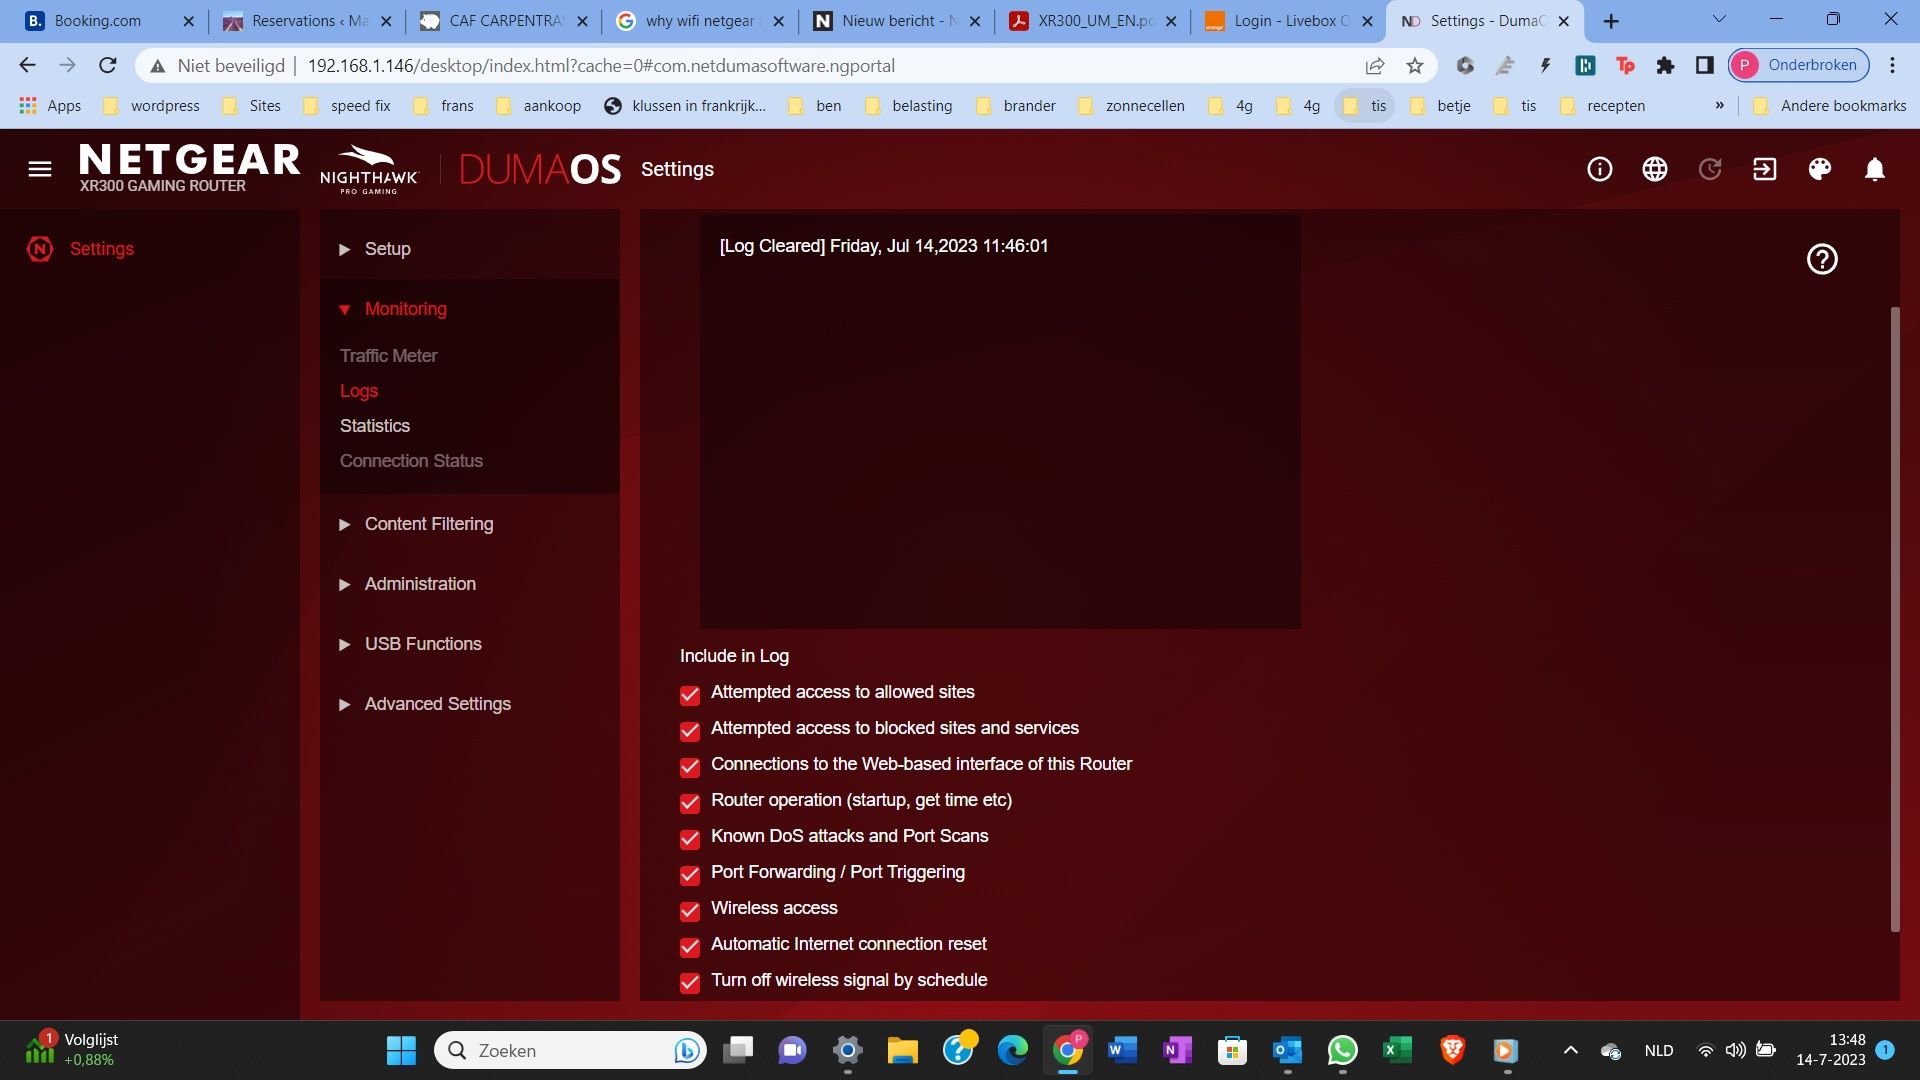1920x1080 pixels.
Task: Collapse the Monitoring section
Action: click(405, 309)
